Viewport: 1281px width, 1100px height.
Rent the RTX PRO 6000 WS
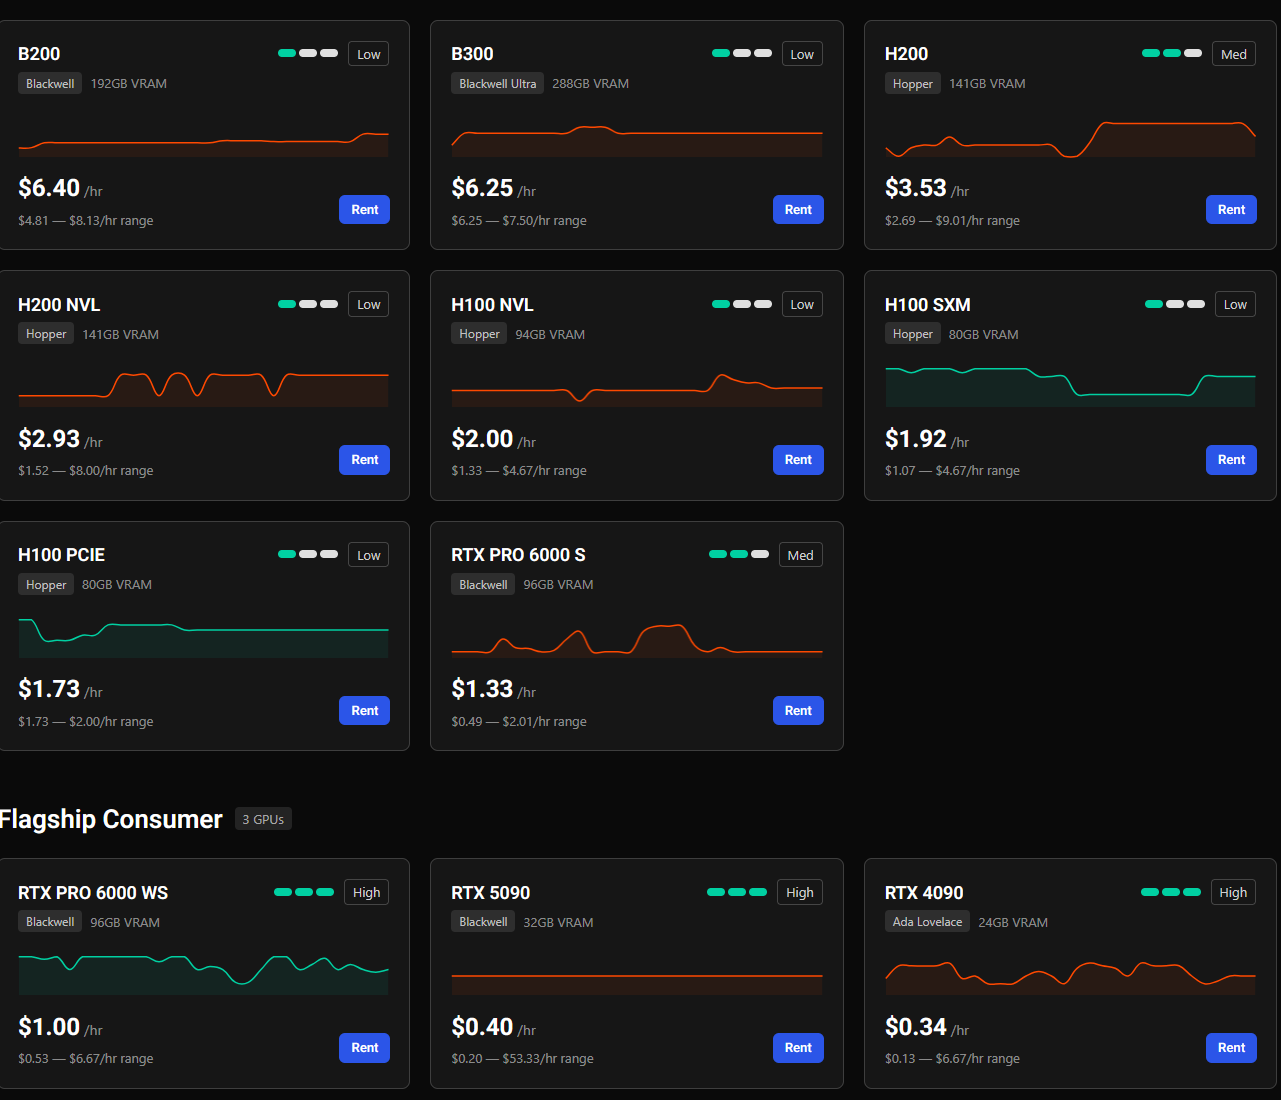[x=365, y=1048]
